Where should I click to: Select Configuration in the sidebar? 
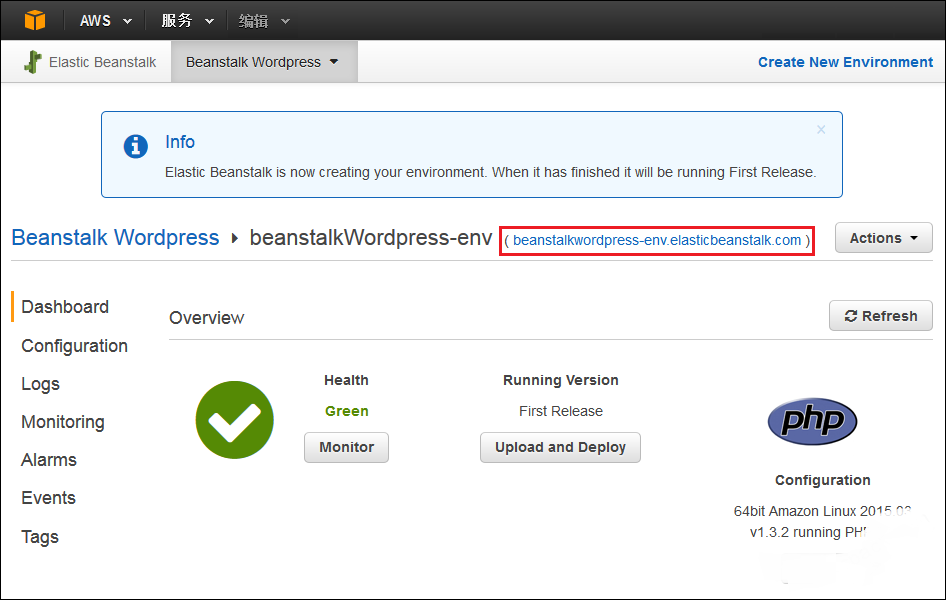click(75, 346)
